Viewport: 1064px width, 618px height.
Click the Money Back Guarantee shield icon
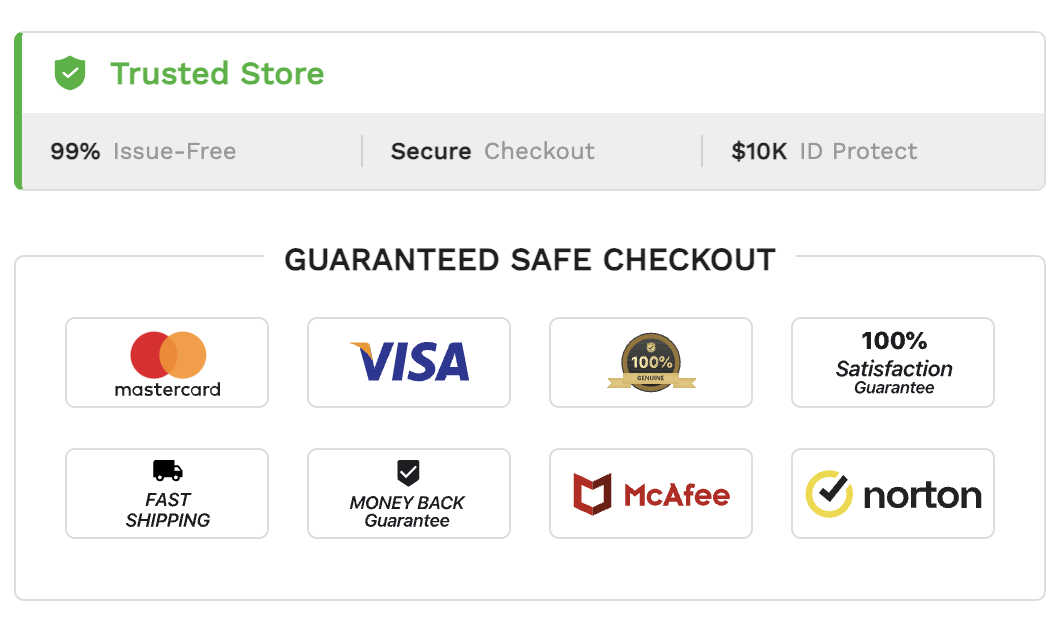pyautogui.click(x=408, y=473)
